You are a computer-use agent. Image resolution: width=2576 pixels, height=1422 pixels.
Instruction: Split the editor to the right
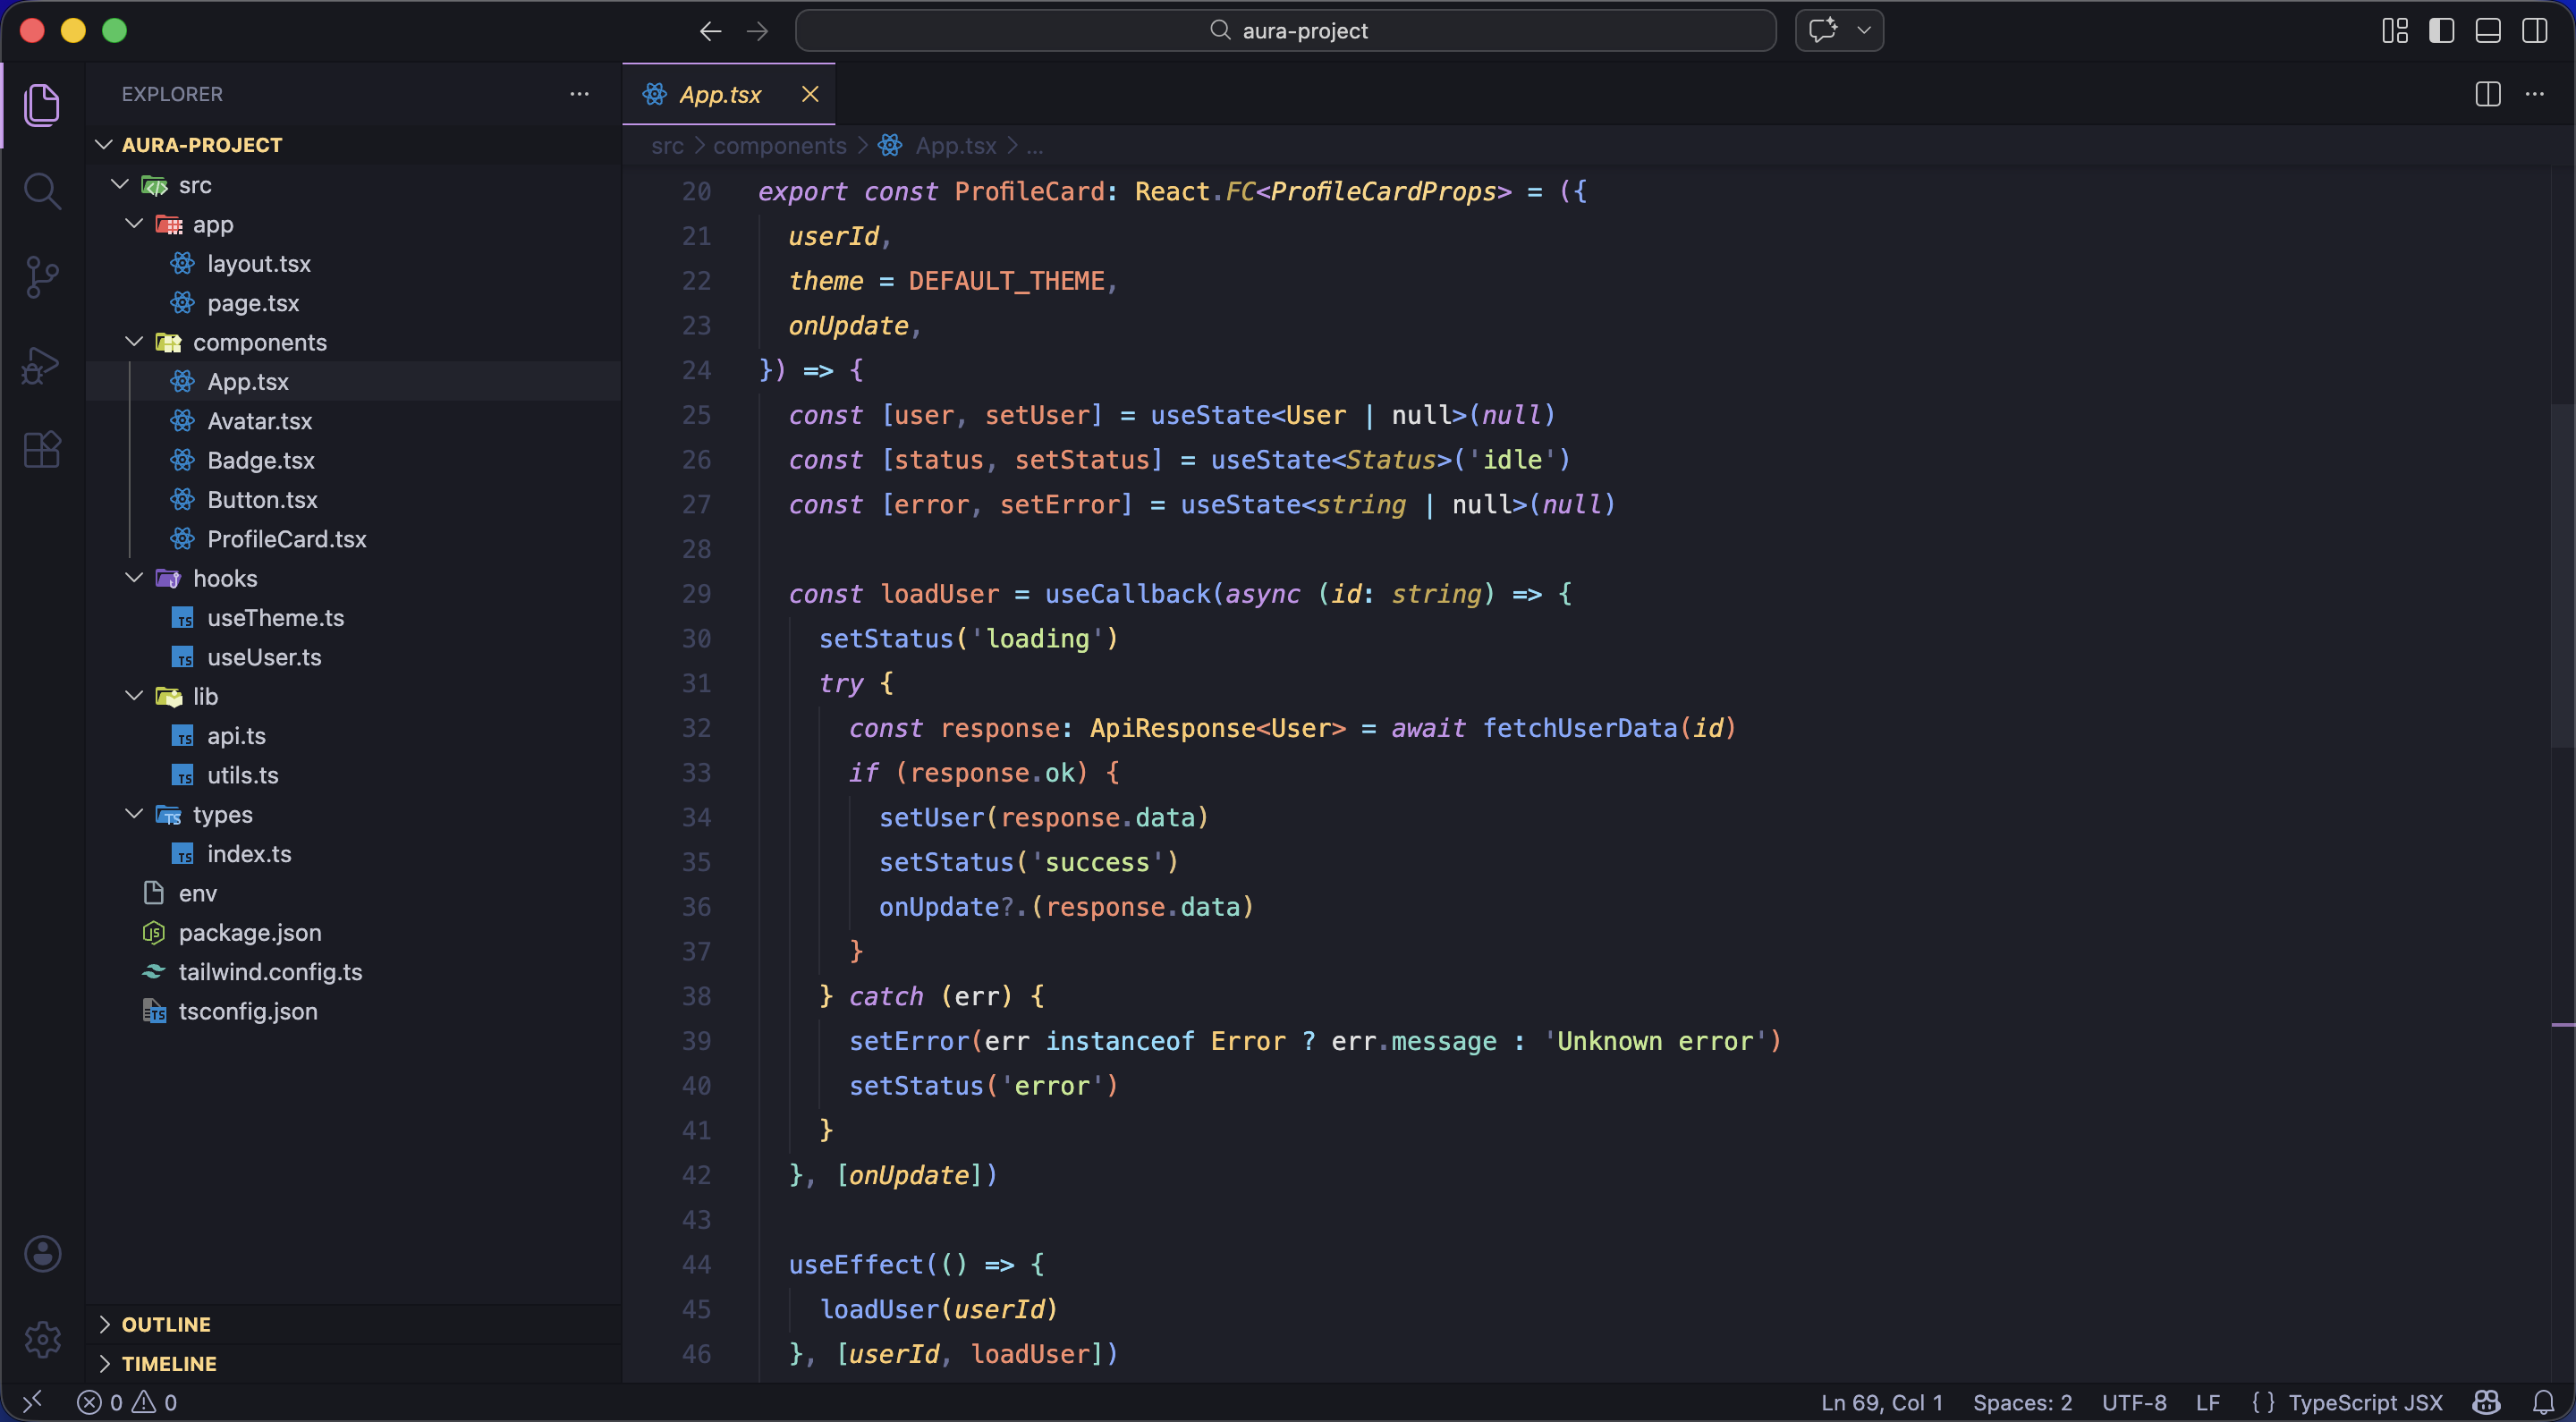(x=2488, y=94)
